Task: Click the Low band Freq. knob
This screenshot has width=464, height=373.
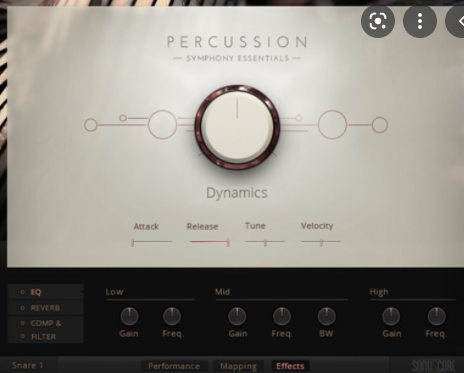Action: pos(172,316)
